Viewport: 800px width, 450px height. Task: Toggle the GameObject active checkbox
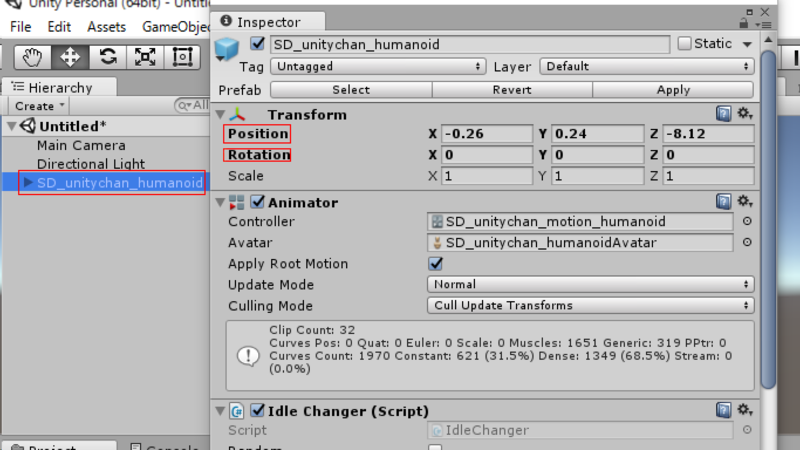[258, 44]
